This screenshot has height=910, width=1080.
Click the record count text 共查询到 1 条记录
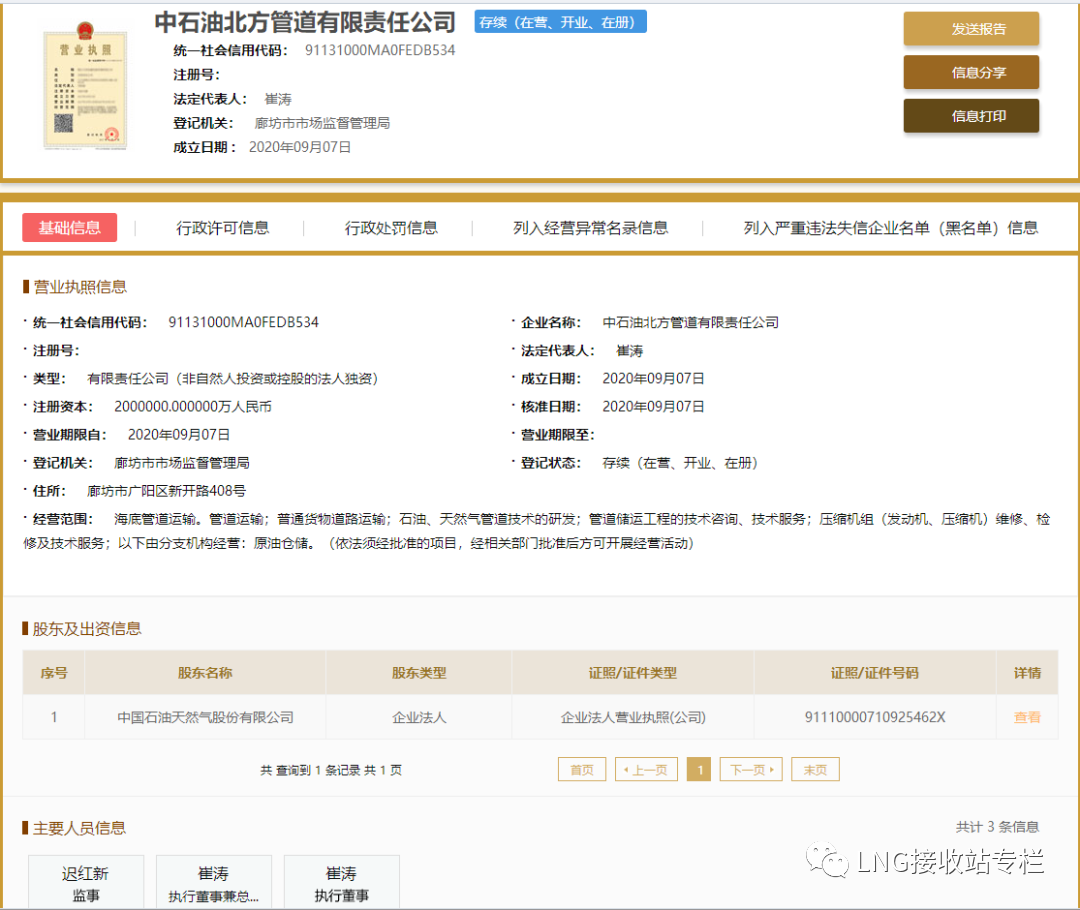tap(311, 770)
